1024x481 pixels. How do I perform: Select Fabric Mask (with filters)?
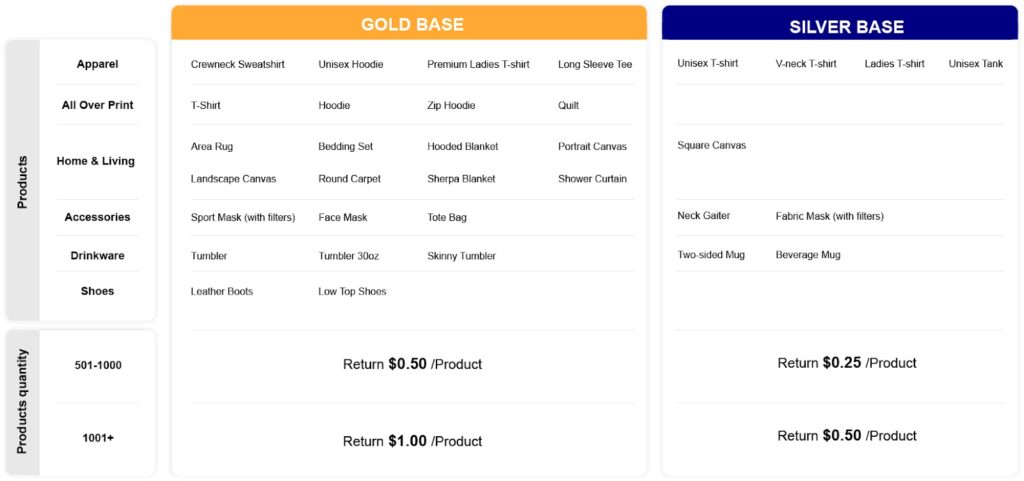[829, 216]
